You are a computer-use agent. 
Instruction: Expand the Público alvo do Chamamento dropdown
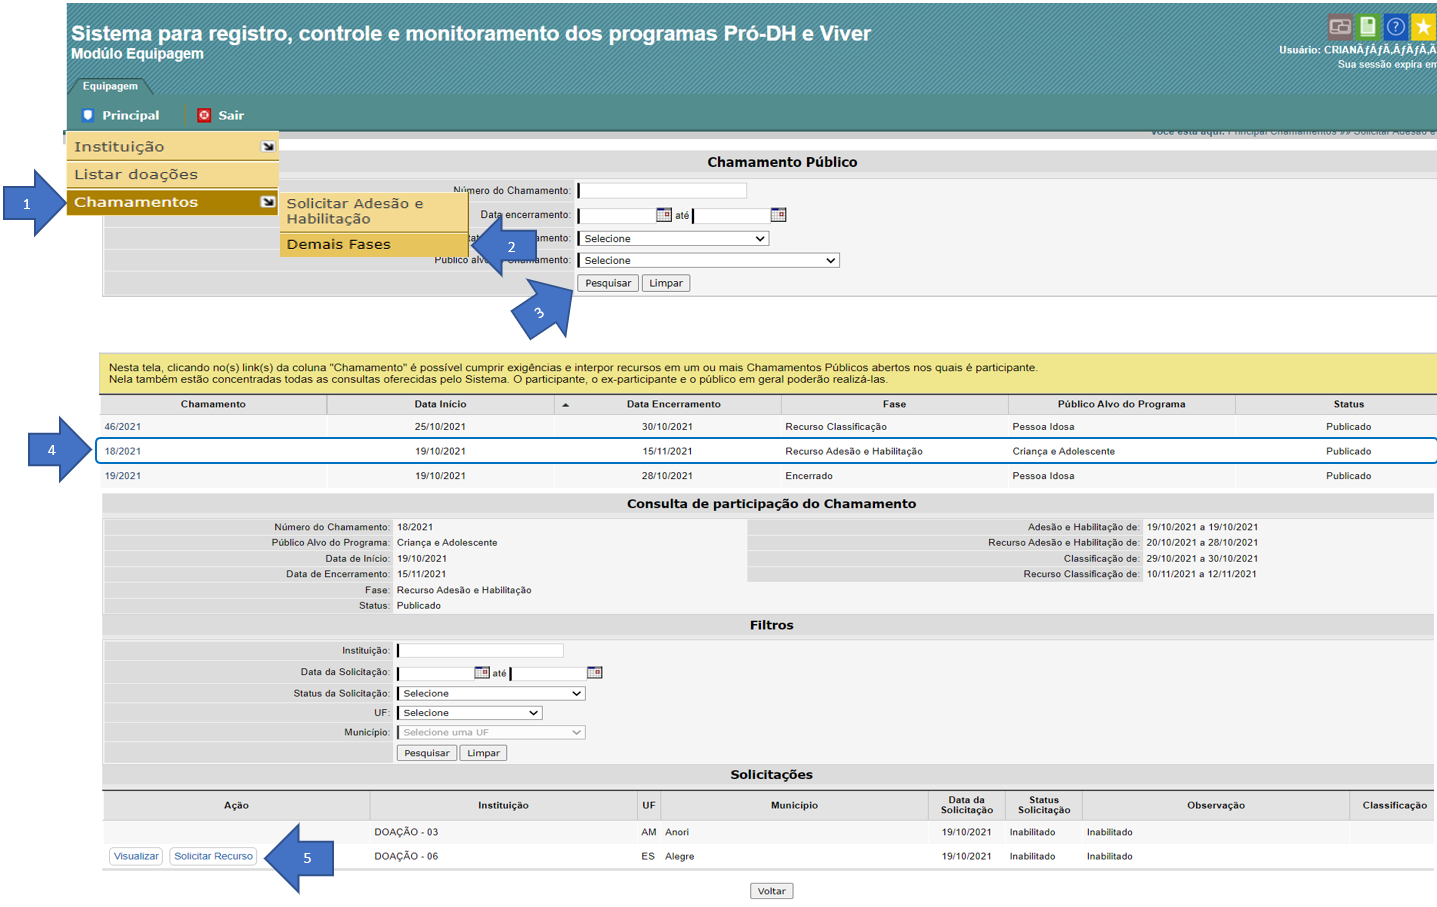click(x=708, y=261)
